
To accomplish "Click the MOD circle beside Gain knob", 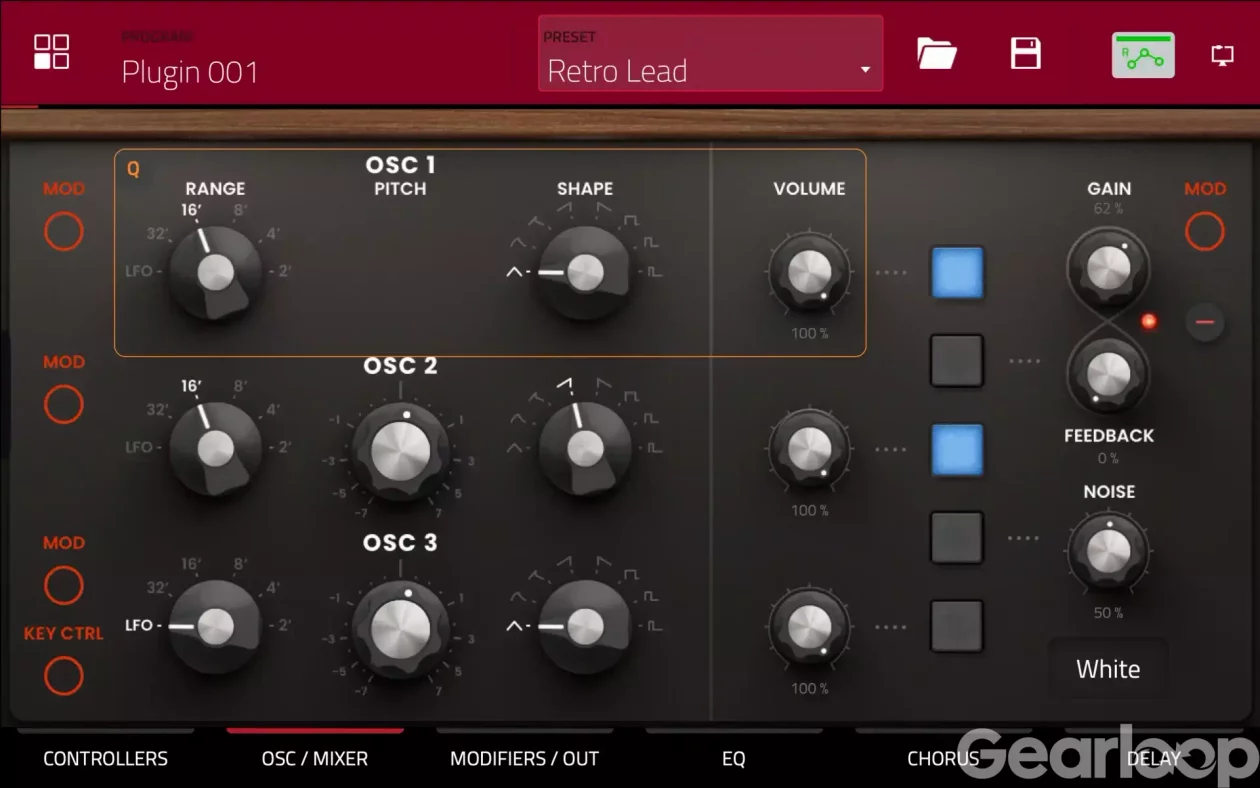I will pos(1204,231).
